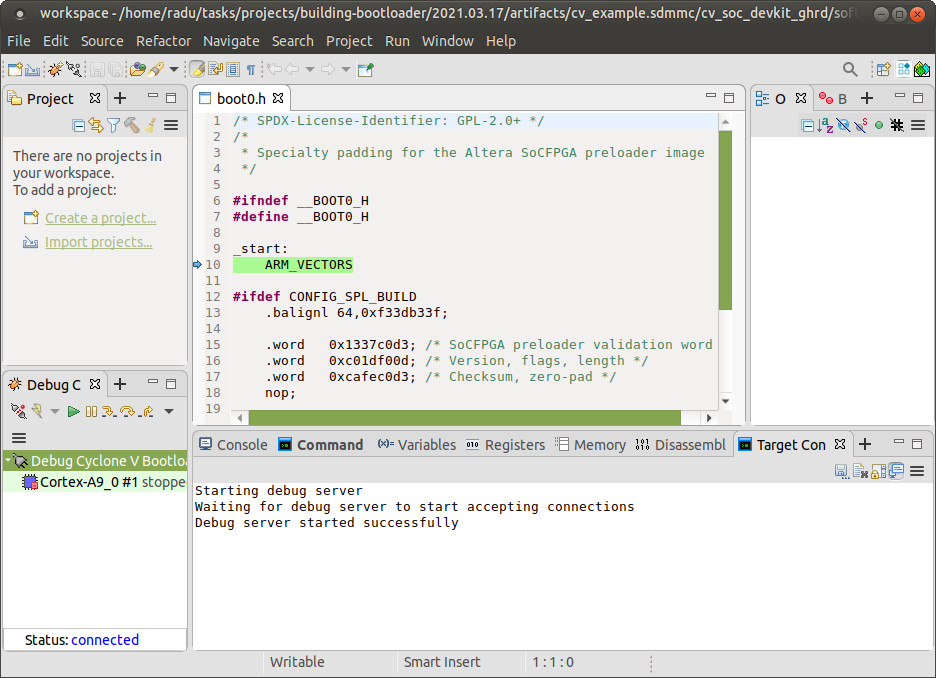Viewport: 936px width, 678px height.
Task: Click the Step Over debug icon
Action: 127,411
